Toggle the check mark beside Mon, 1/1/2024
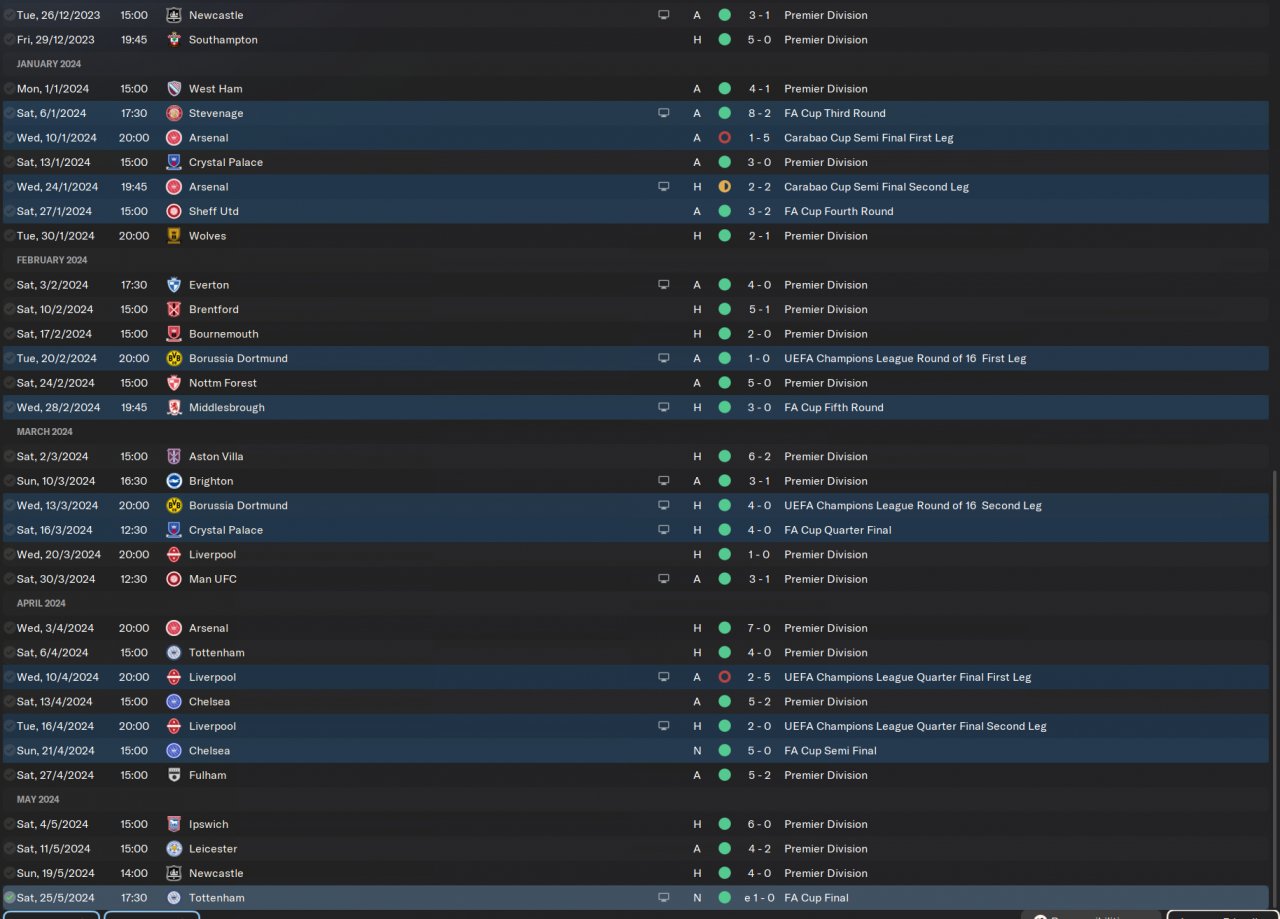This screenshot has width=1280, height=919. point(9,89)
